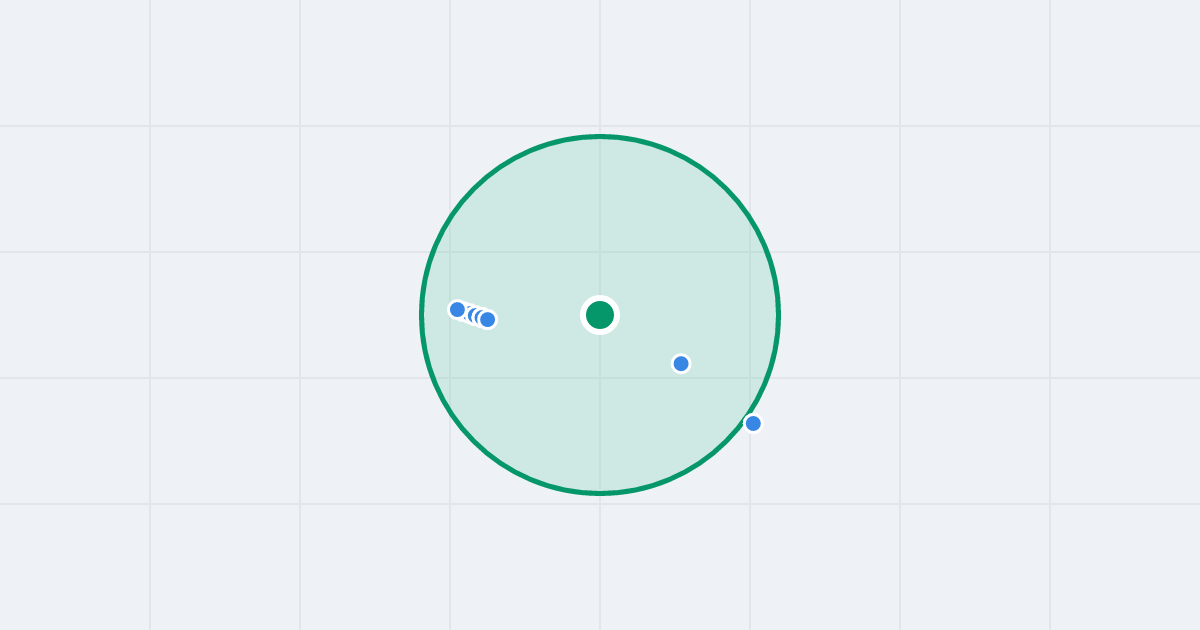
Task: Click grid intersection just above the edge blue dot
Action: click(x=750, y=378)
